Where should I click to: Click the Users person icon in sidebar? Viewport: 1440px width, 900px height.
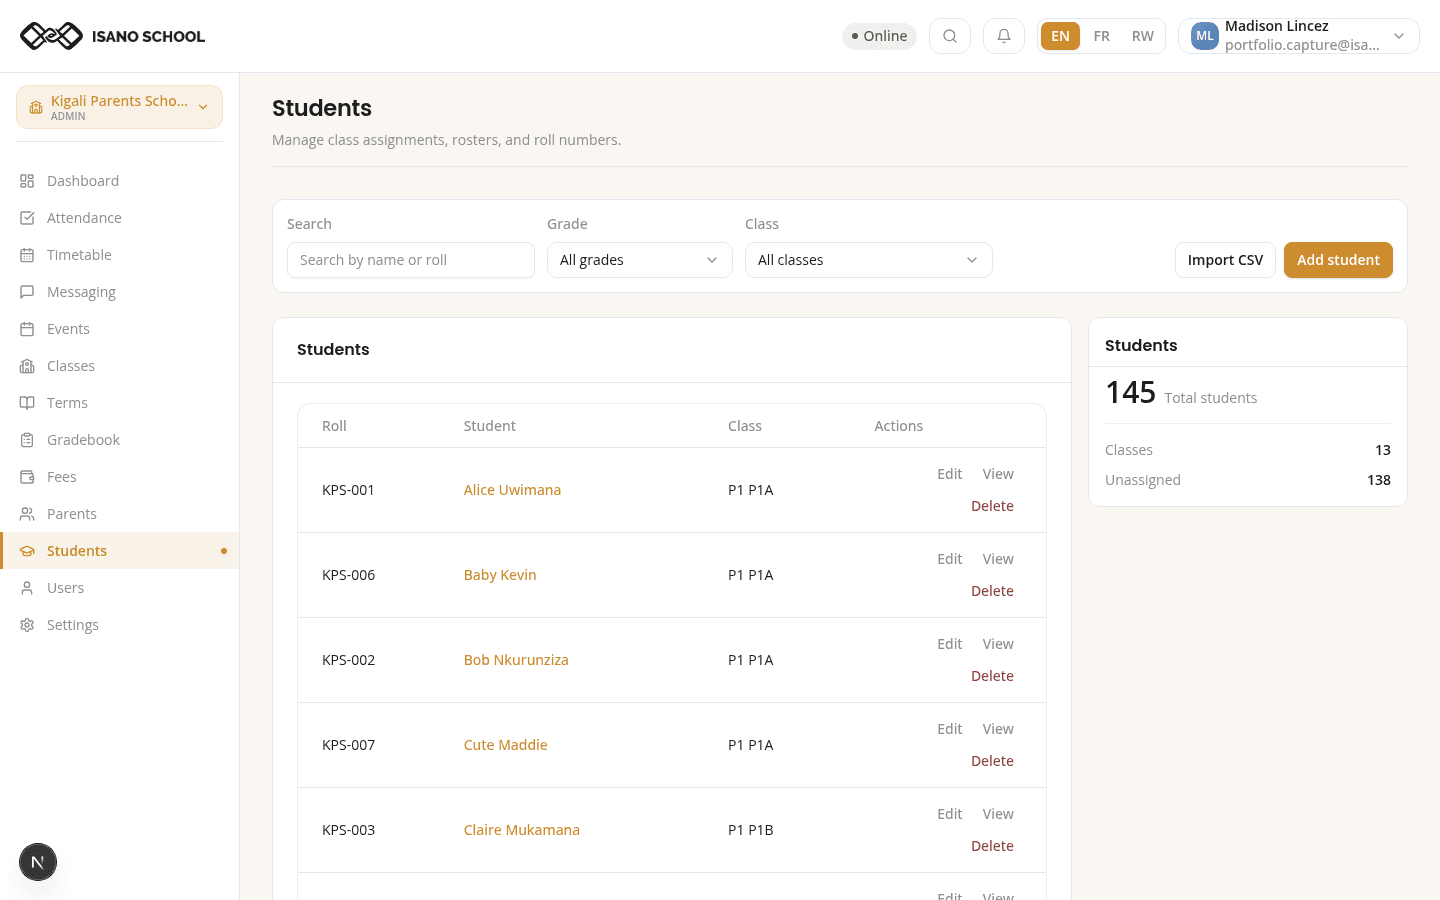(x=27, y=588)
